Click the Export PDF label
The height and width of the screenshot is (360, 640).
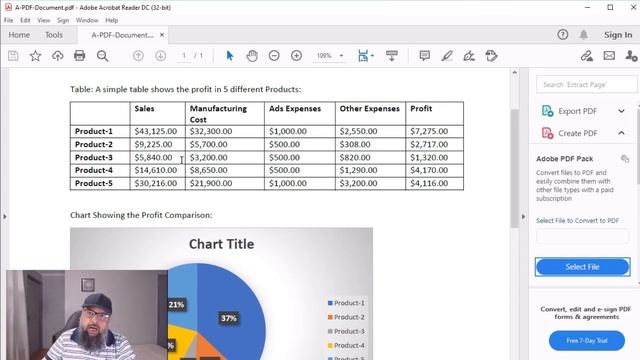click(578, 111)
